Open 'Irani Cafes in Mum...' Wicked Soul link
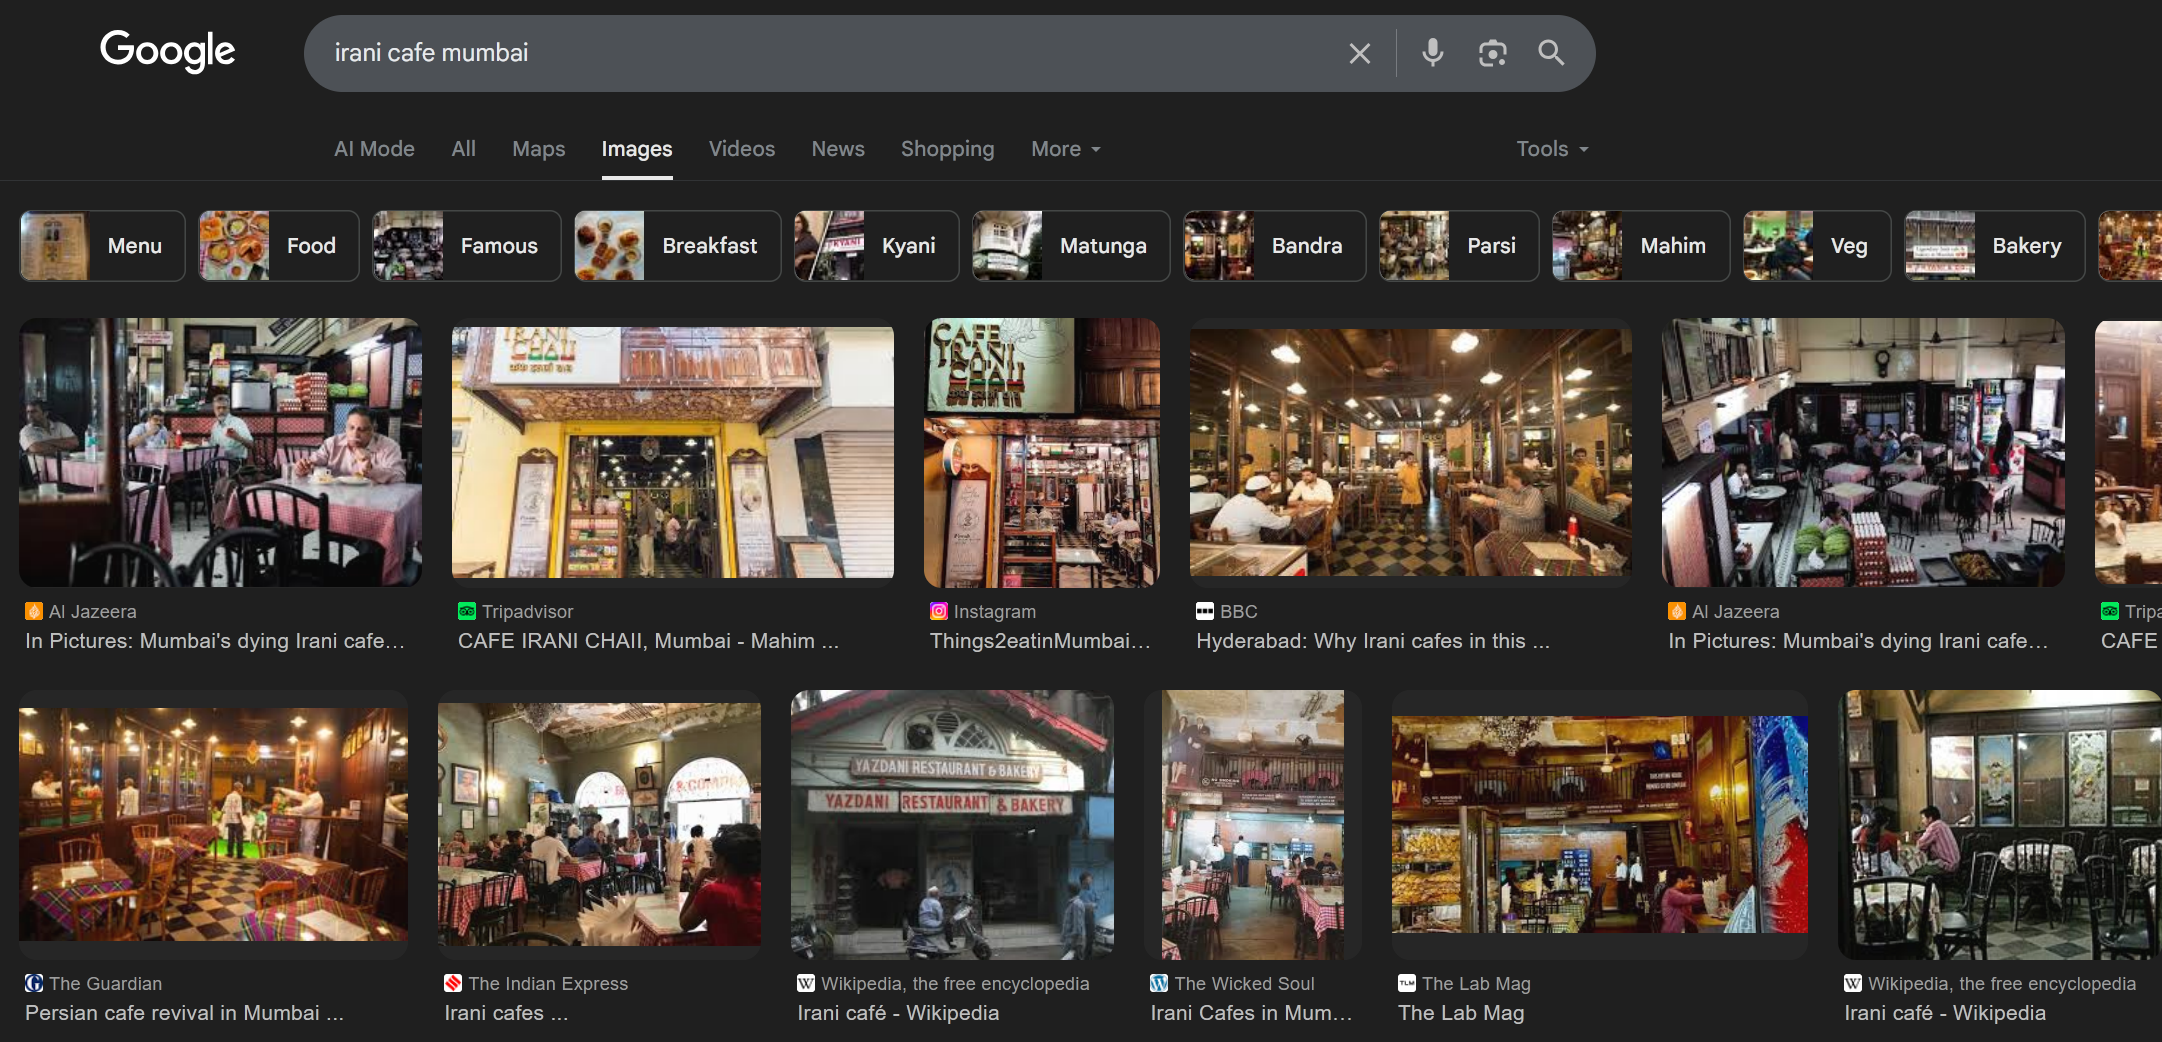2162x1042 pixels. [x=1251, y=1013]
